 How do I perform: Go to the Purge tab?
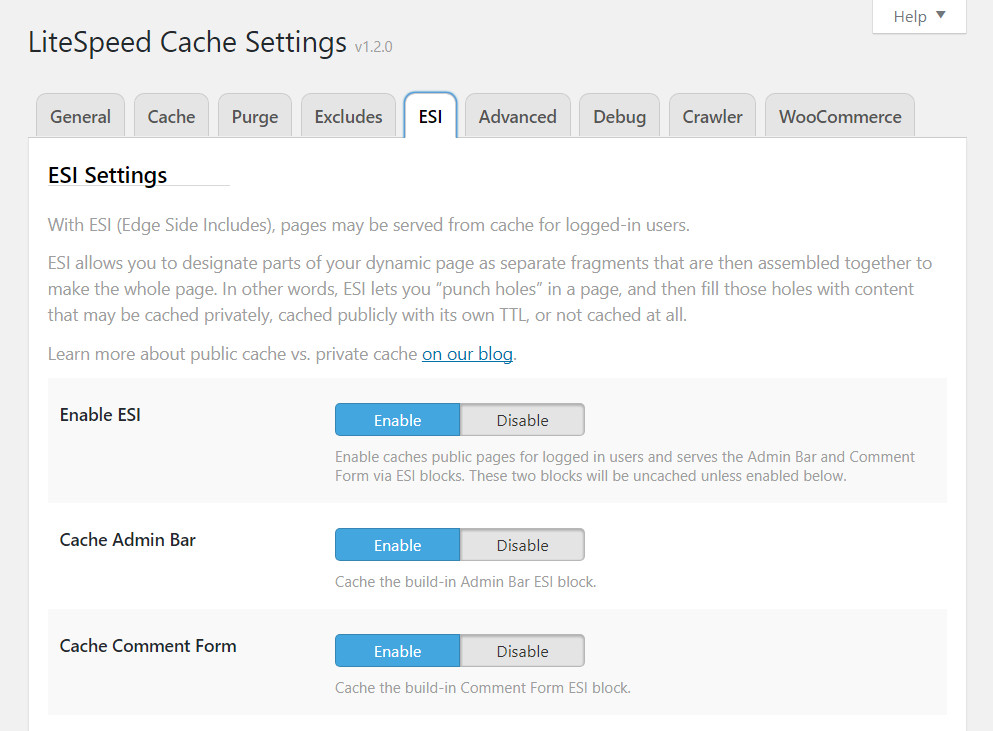(x=255, y=116)
